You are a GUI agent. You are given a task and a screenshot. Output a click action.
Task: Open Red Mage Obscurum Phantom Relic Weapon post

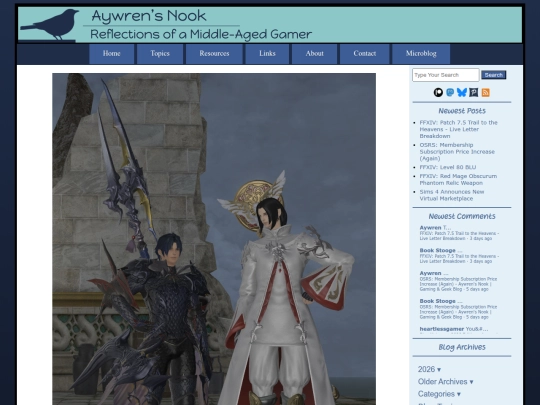click(458, 179)
